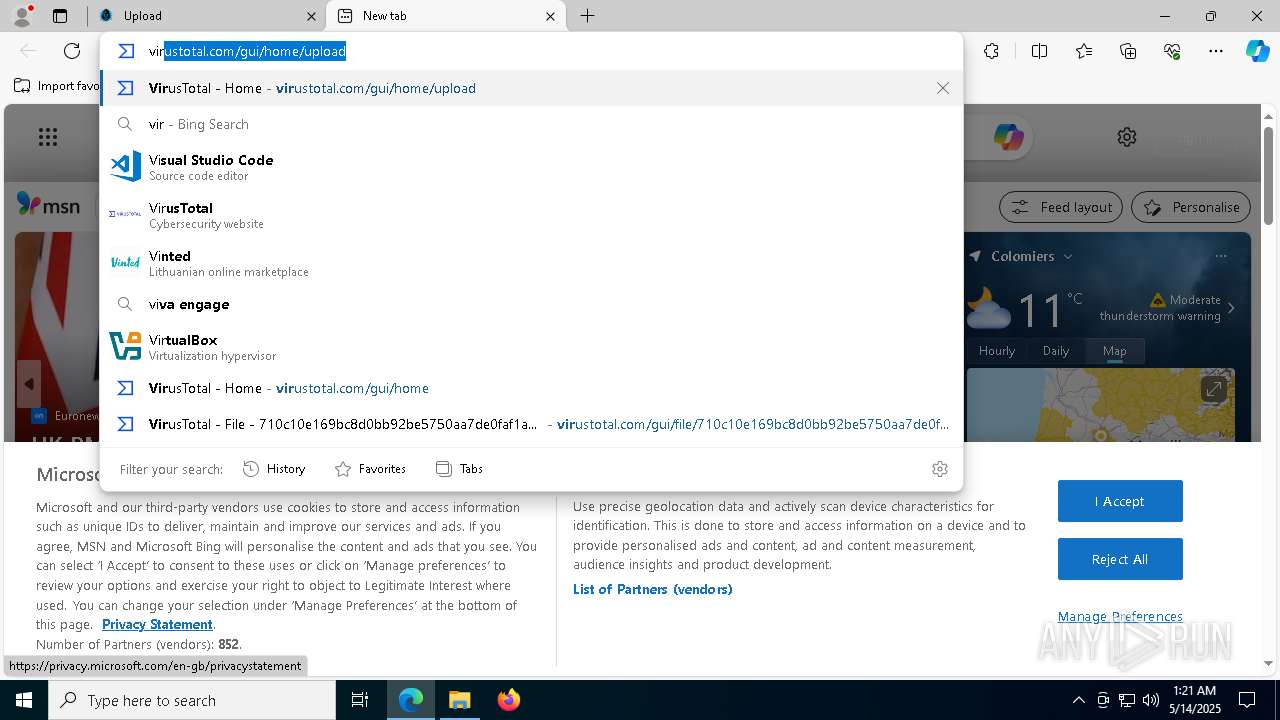Open File Explorer from the taskbar
1280x720 pixels.
coord(459,700)
